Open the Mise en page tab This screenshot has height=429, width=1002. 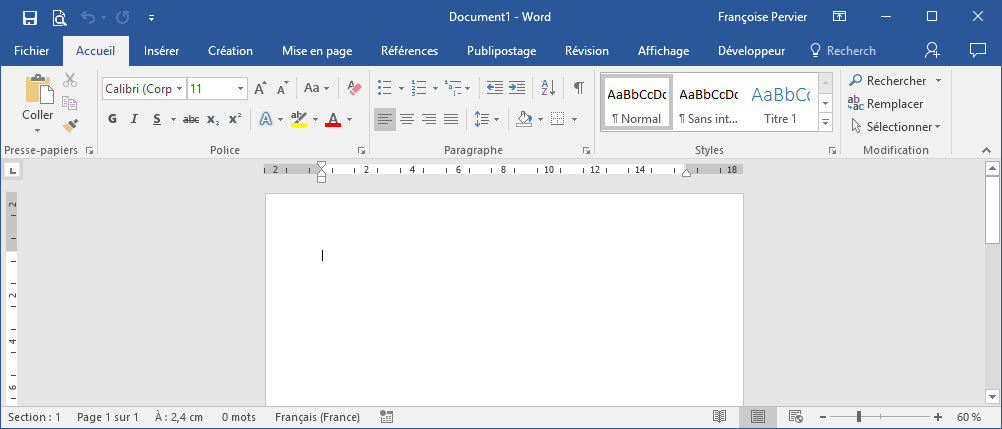(x=316, y=51)
